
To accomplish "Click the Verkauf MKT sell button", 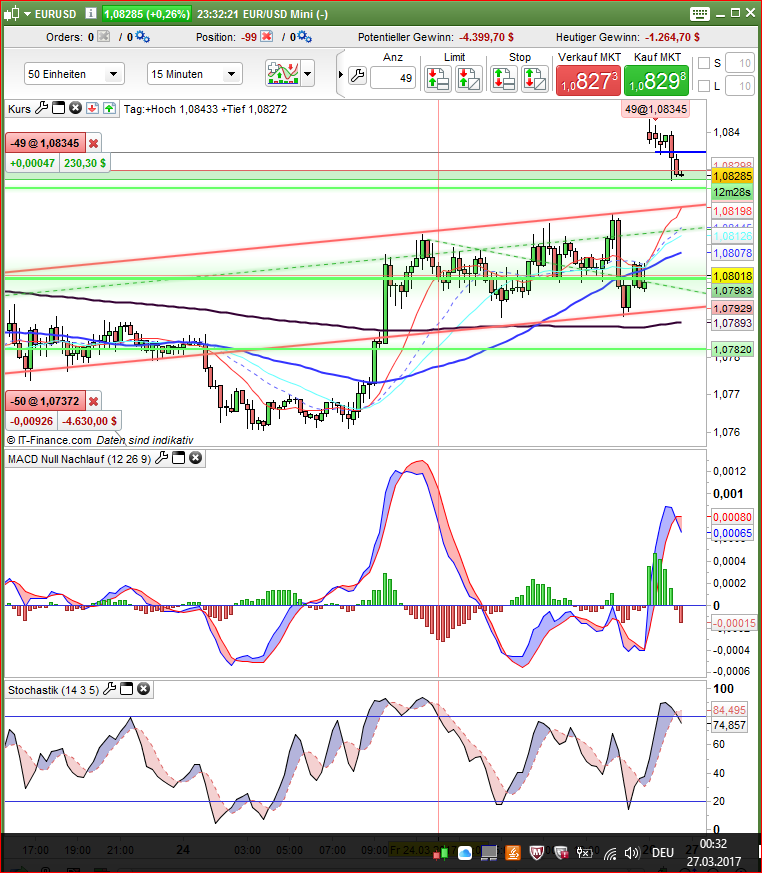I will 588,80.
